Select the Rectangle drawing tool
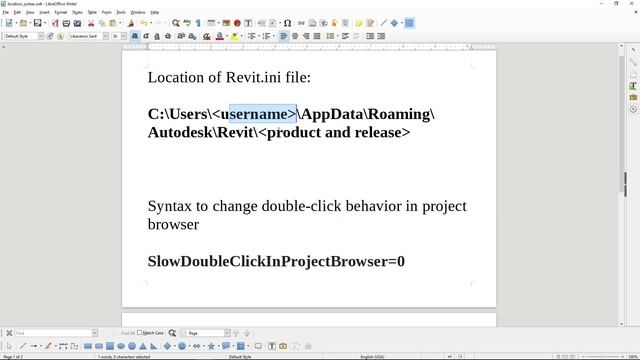Image resolution: width=640 pixels, height=360 pixels. tap(88, 346)
